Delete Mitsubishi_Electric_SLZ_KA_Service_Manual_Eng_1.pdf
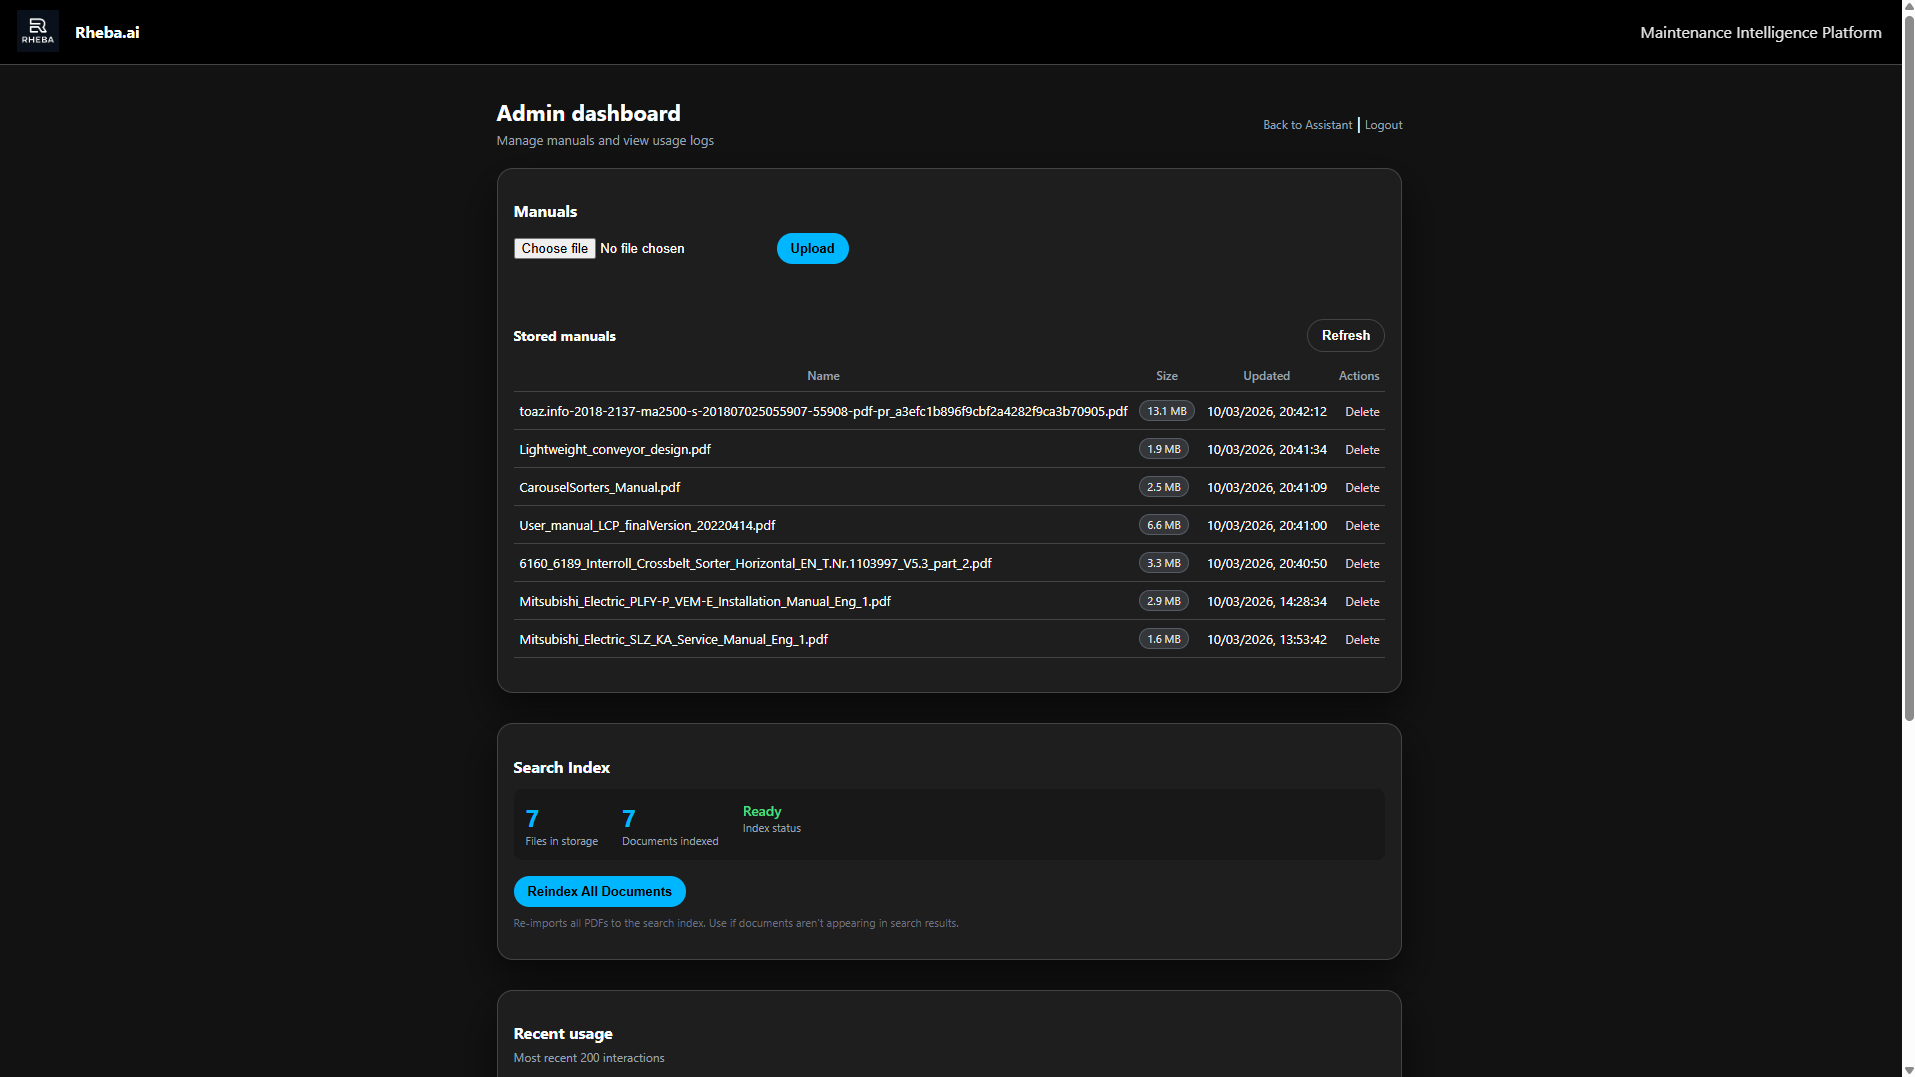The height and width of the screenshot is (1077, 1915). click(1362, 639)
